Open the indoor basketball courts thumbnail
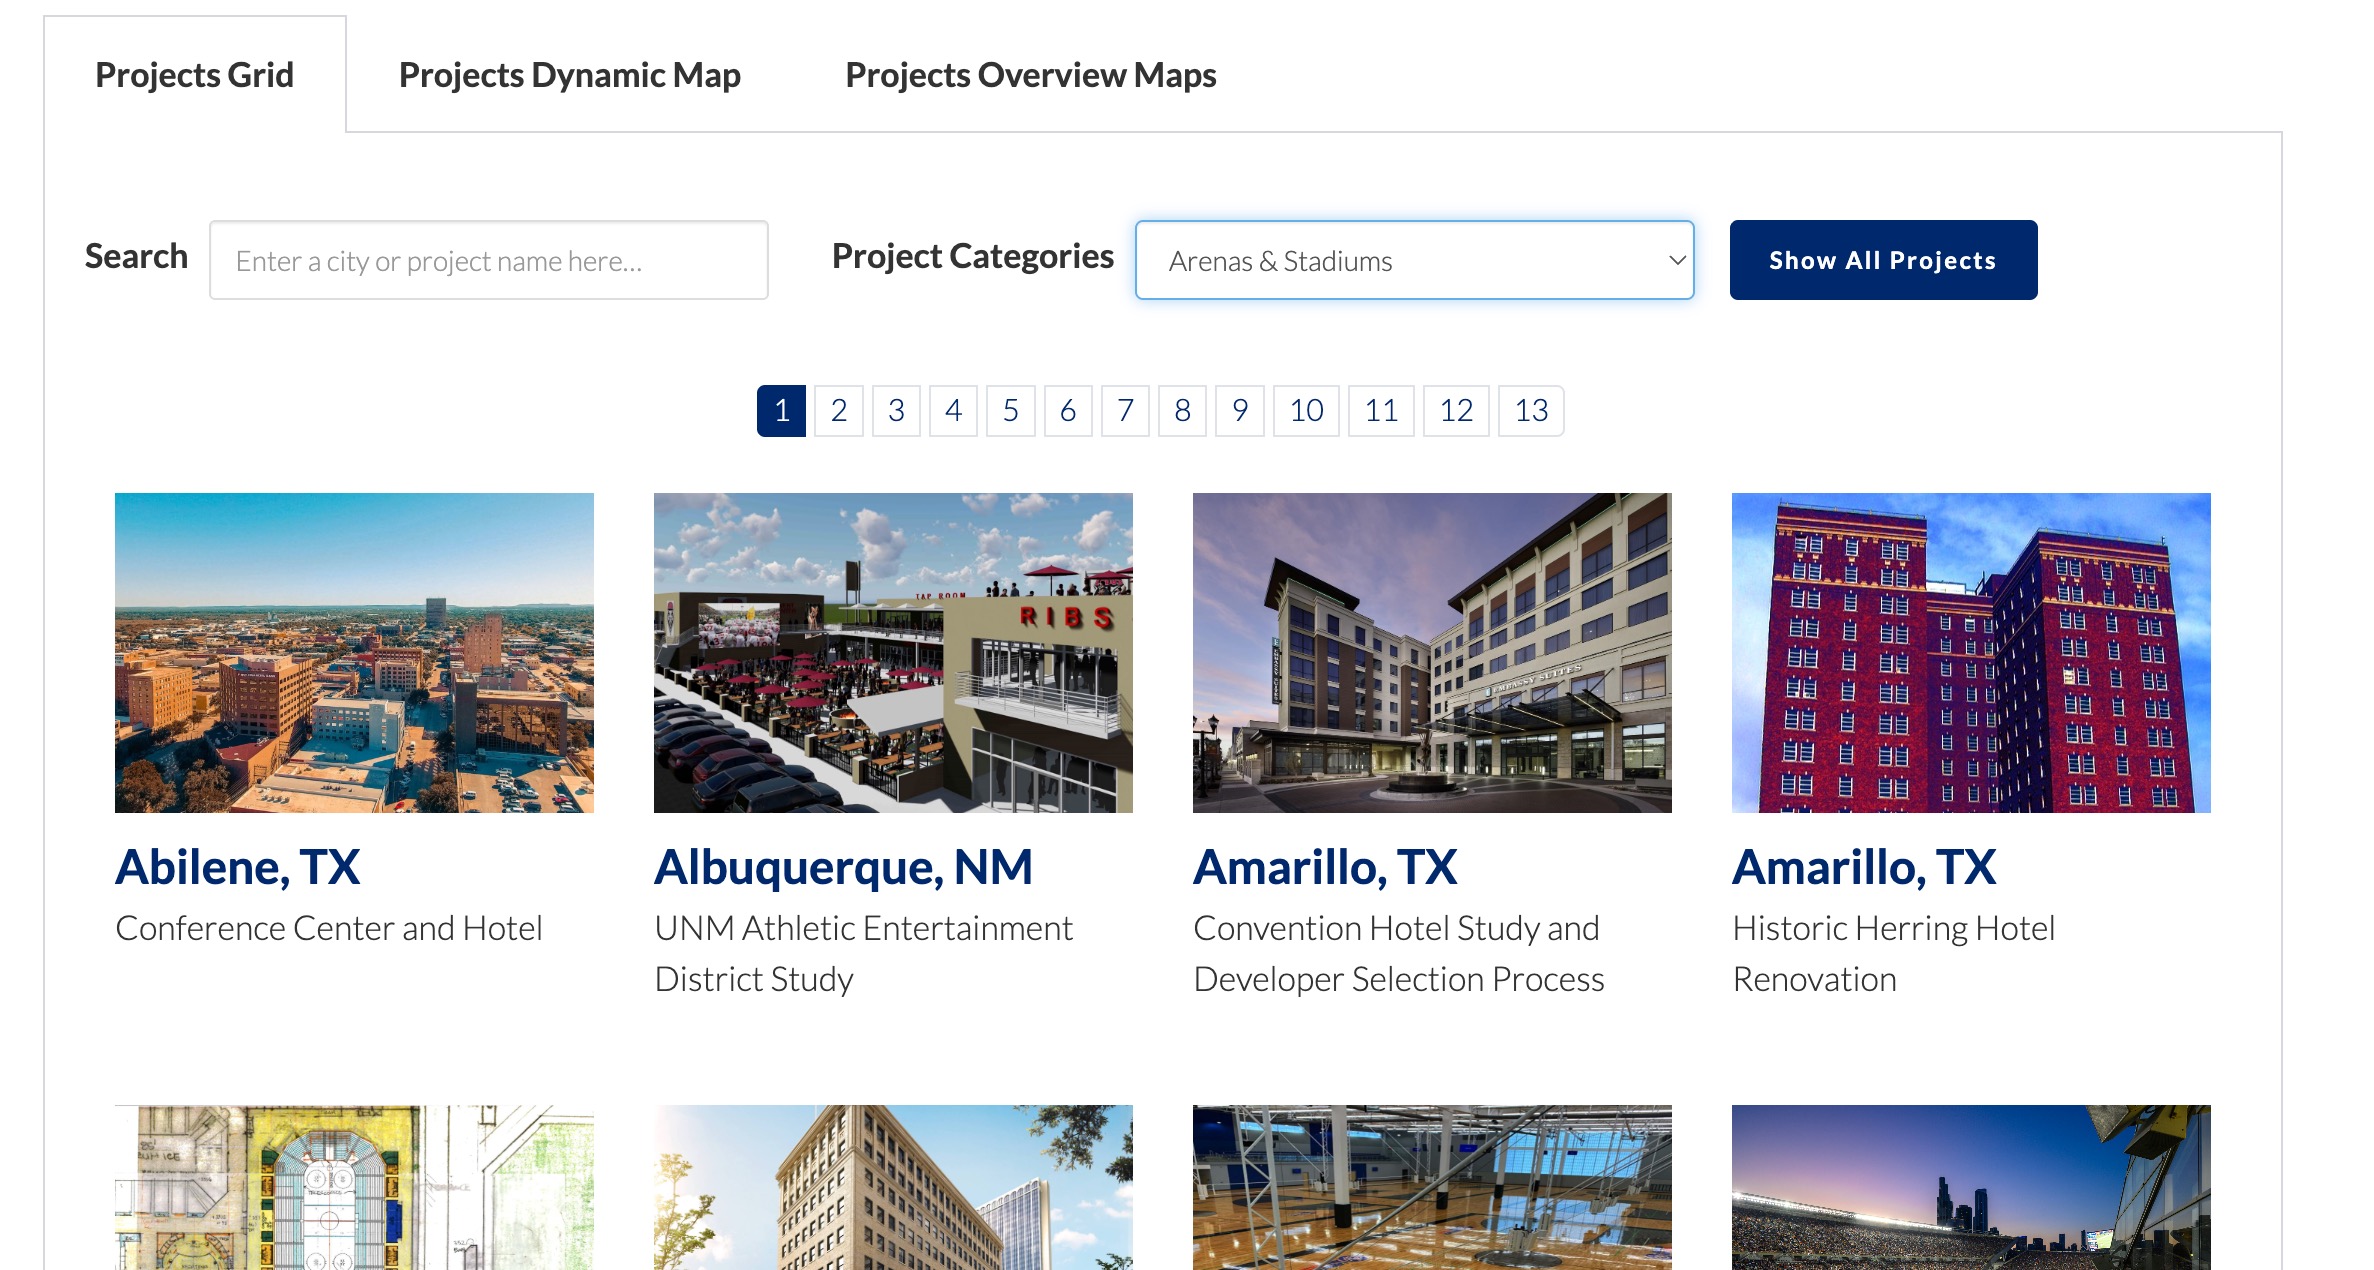Screen dimensions: 2374x1270 point(1432,1187)
